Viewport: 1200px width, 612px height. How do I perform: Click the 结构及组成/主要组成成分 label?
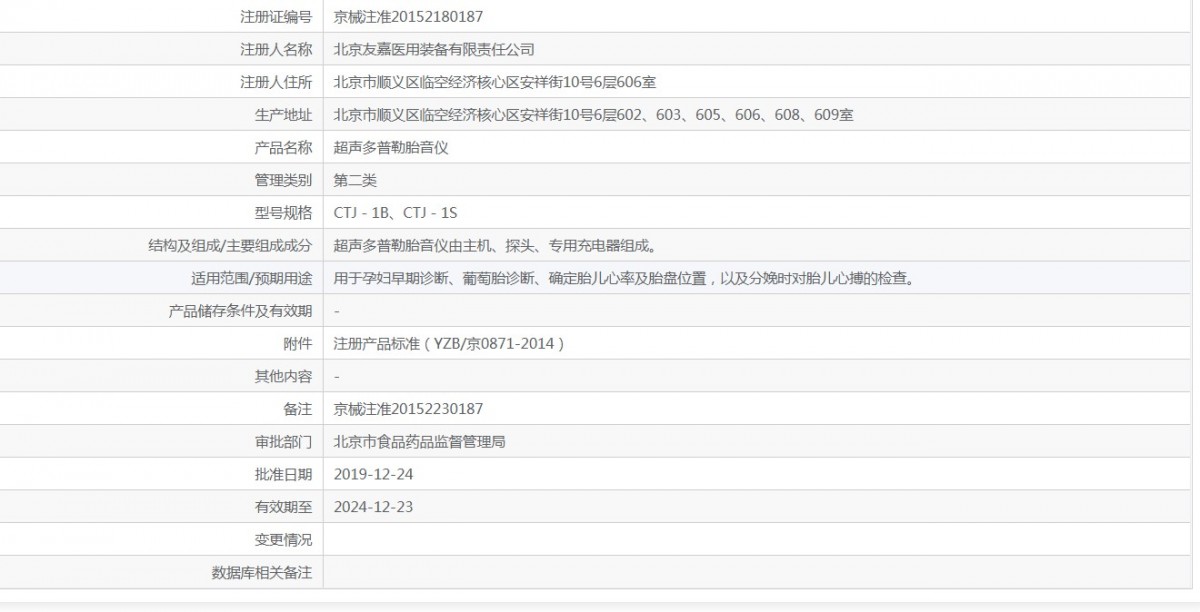pyautogui.click(x=230, y=246)
